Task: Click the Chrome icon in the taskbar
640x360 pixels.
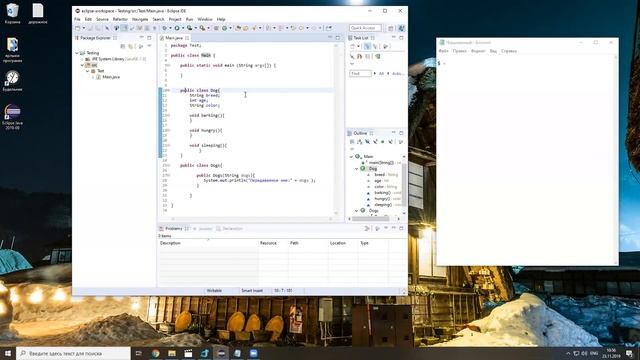Action: click(155, 353)
